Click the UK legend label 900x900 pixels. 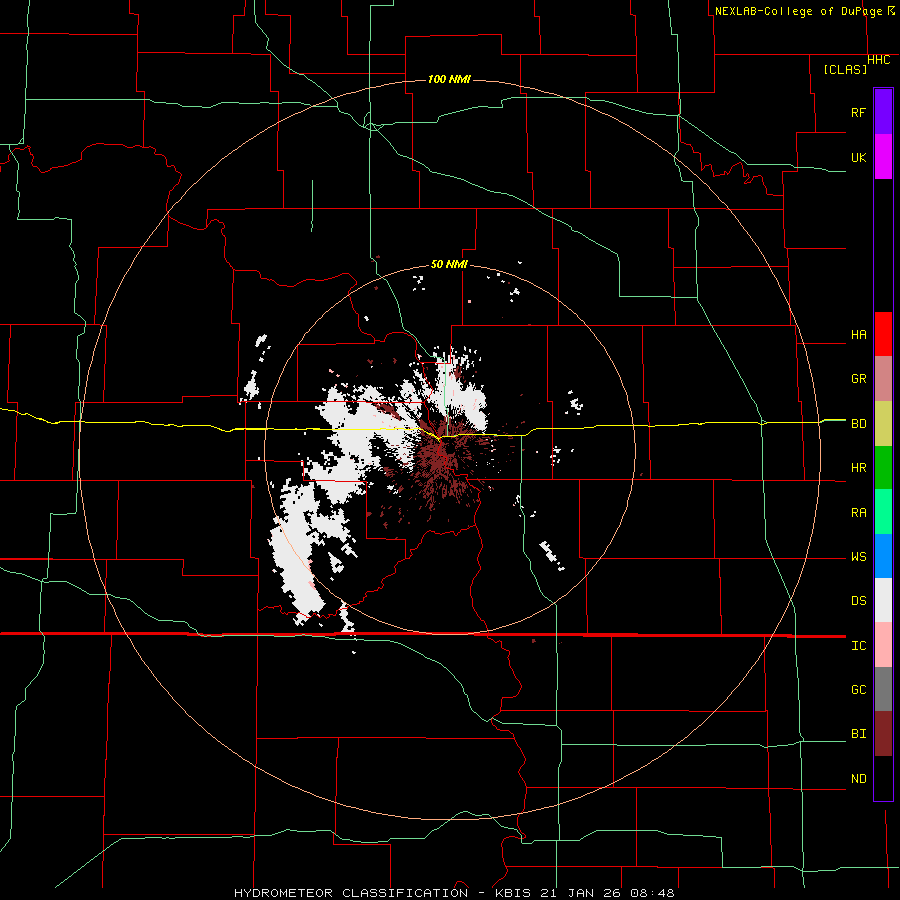pyautogui.click(x=859, y=157)
